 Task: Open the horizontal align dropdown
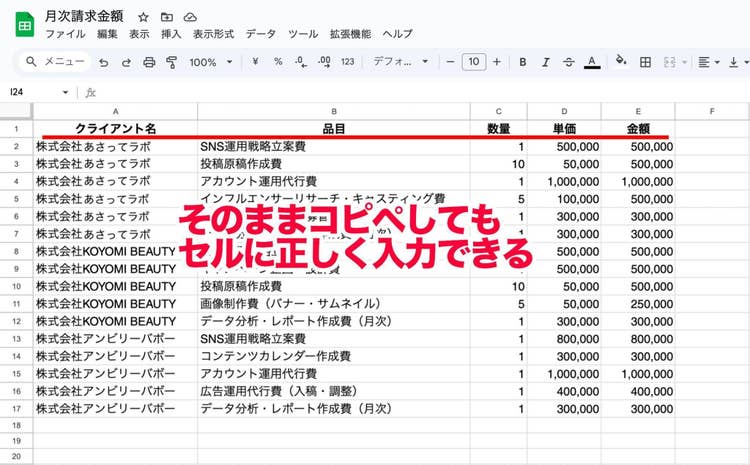point(709,62)
